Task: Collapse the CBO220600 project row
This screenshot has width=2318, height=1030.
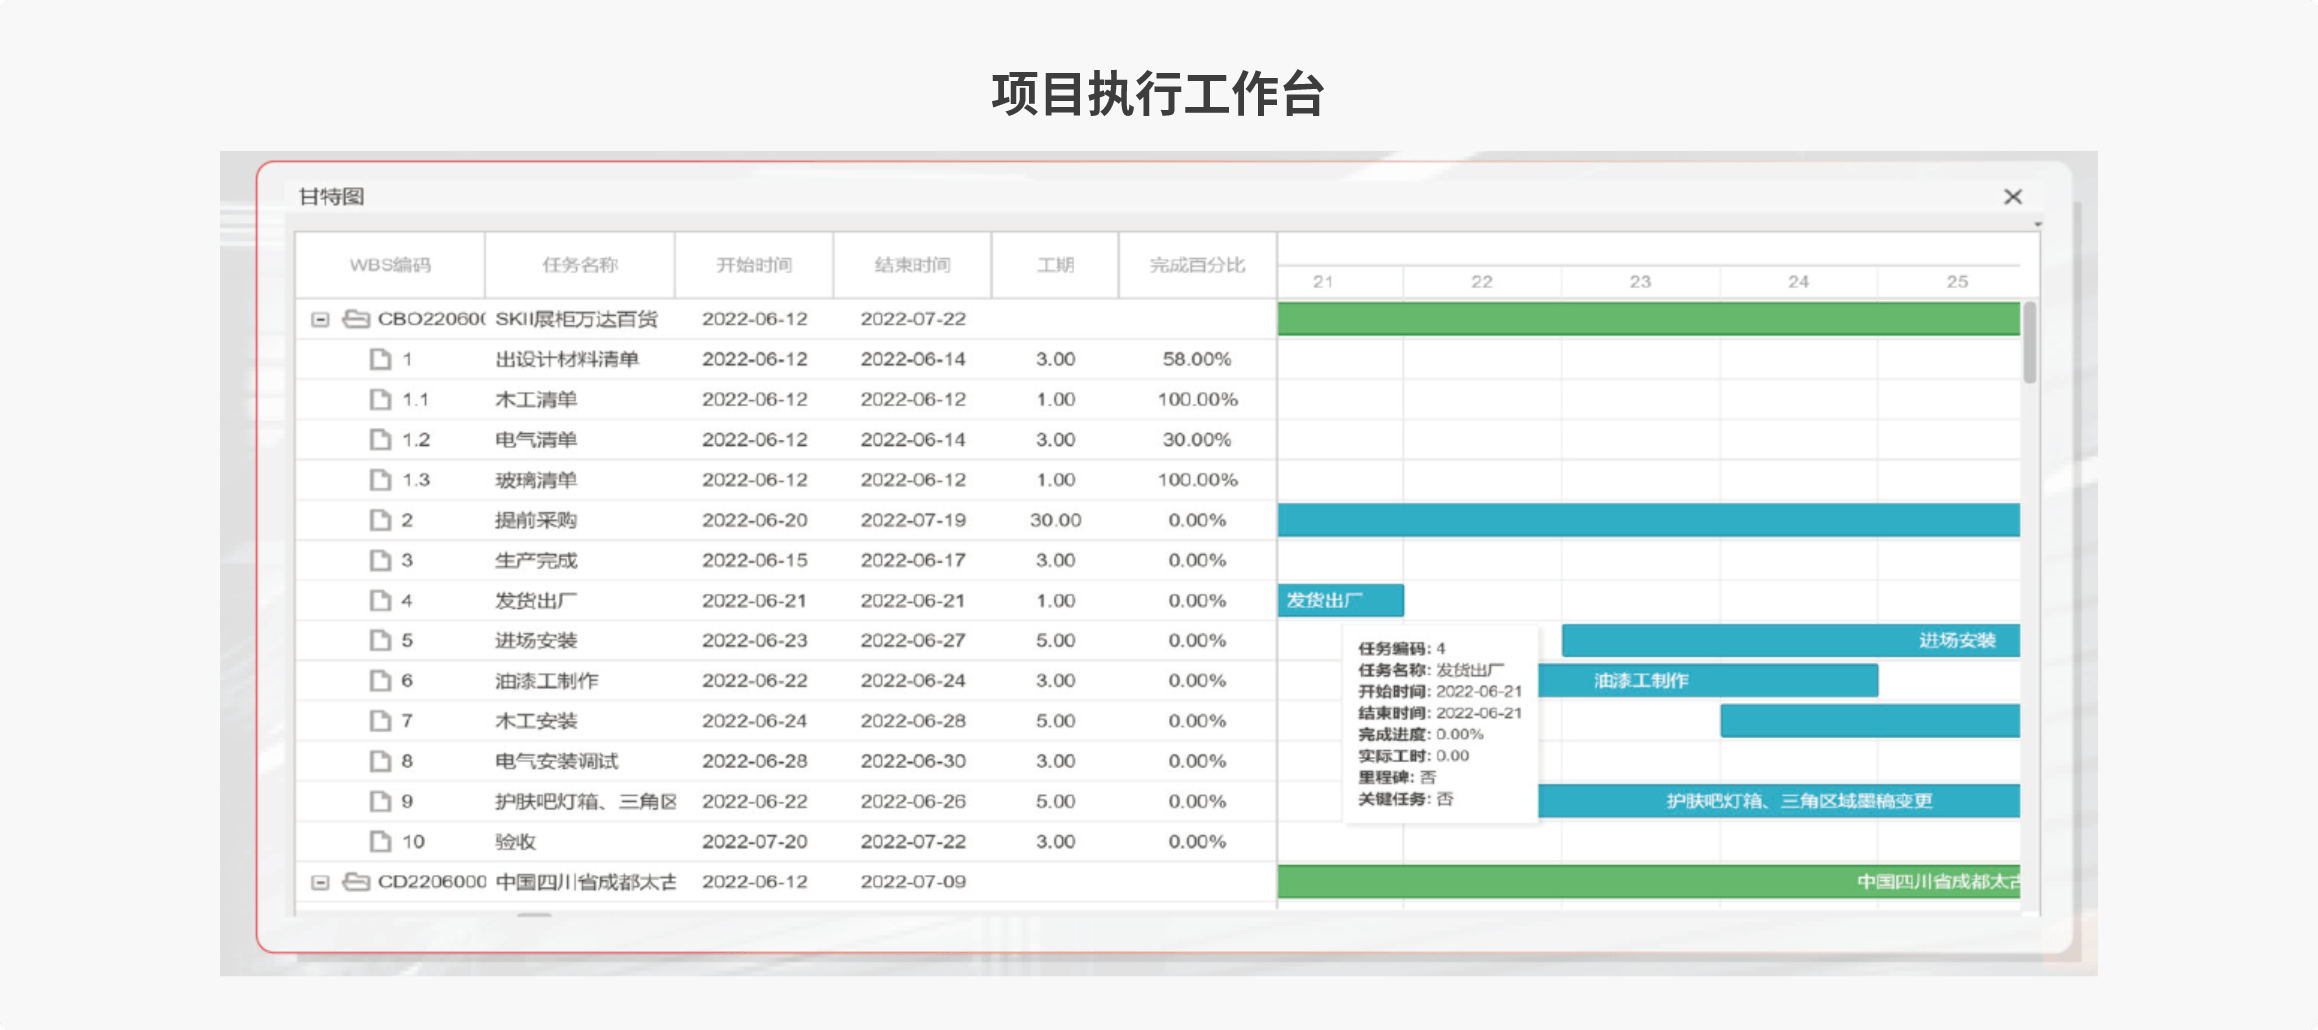Action: [320, 320]
